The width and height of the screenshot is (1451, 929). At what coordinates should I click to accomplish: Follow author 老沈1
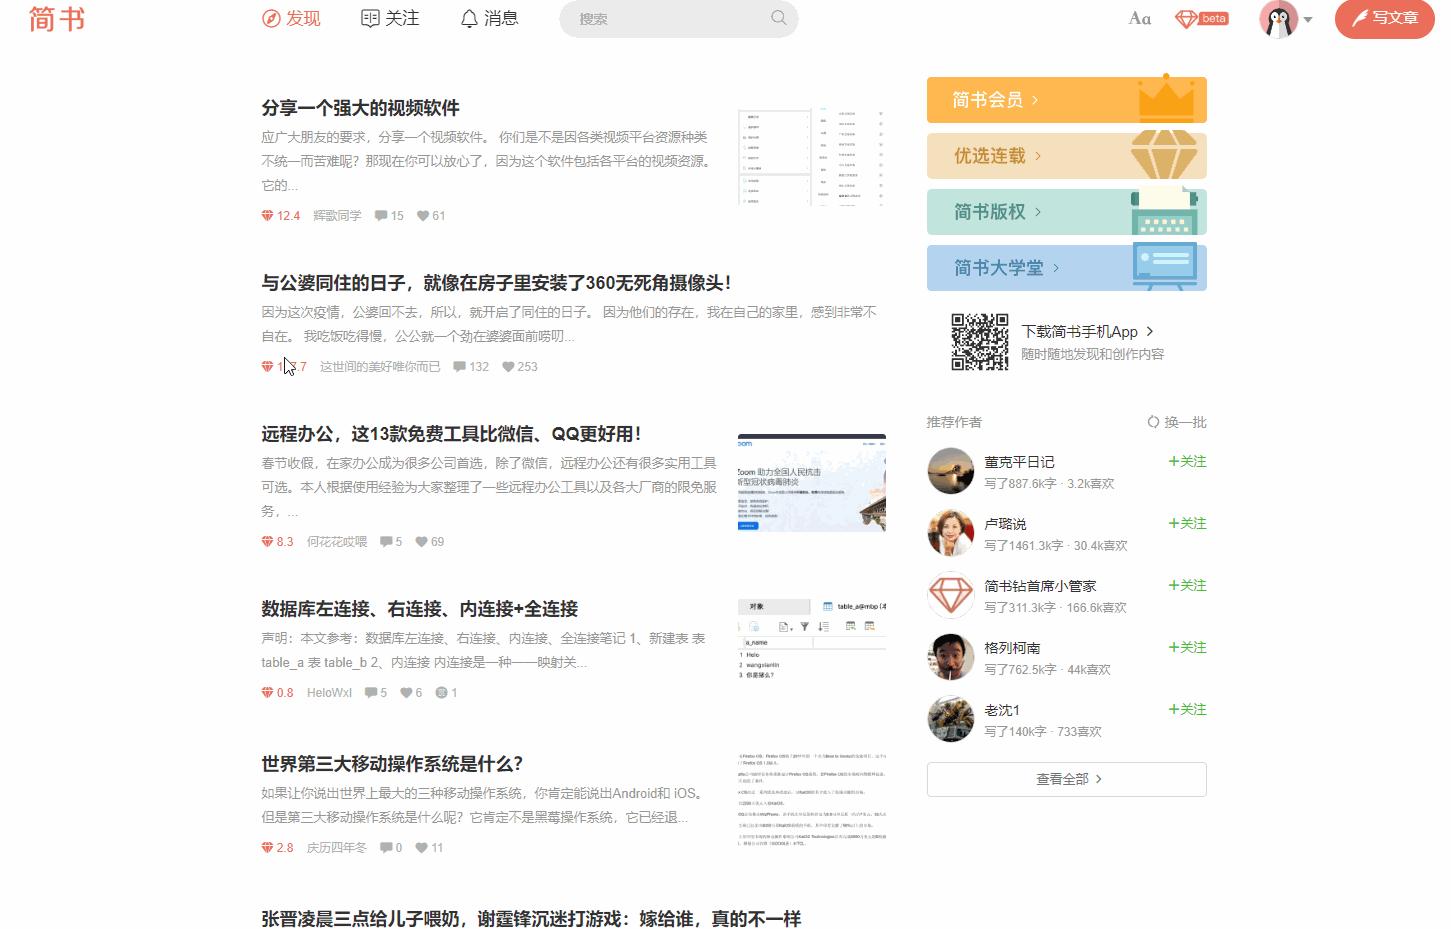(1186, 709)
